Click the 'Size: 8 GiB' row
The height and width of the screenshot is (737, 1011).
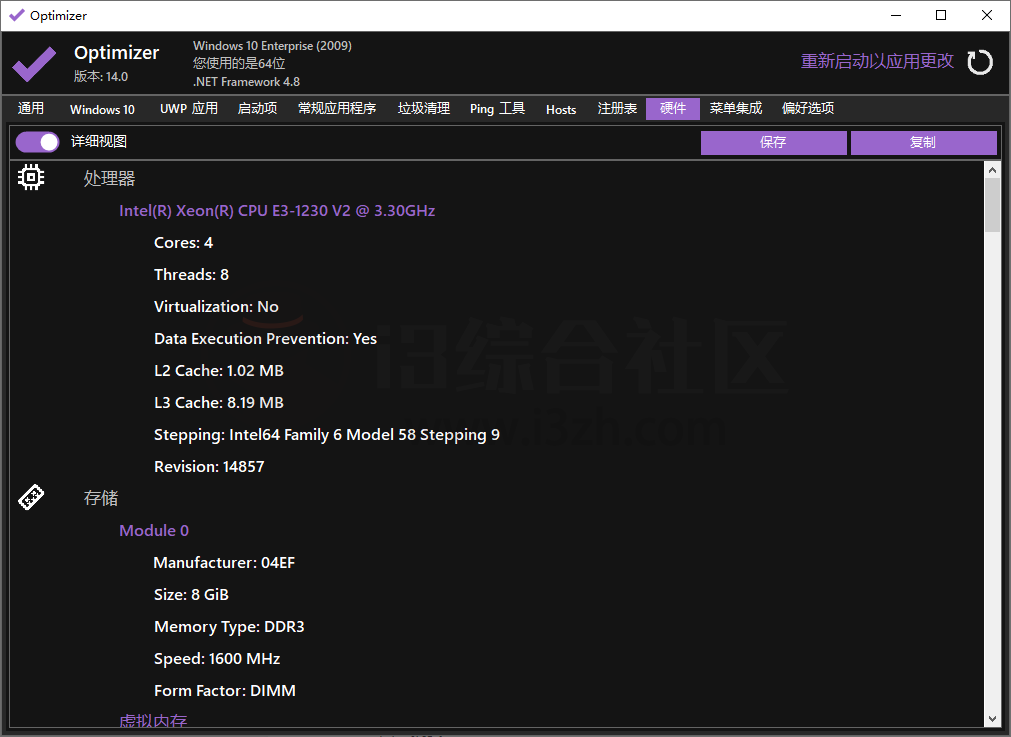coord(191,595)
